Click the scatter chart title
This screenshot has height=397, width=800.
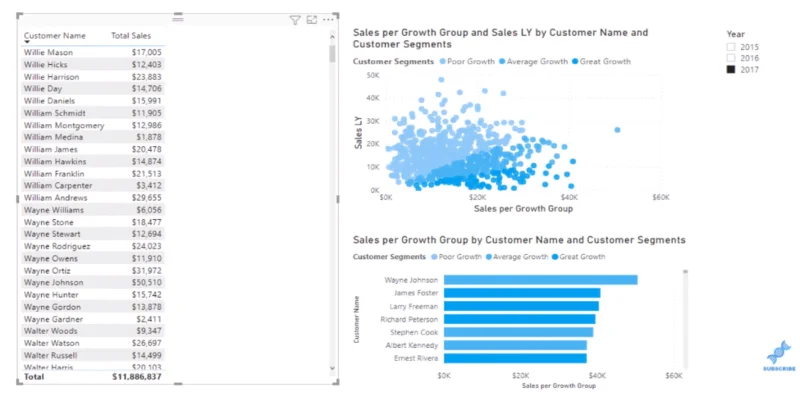pos(500,38)
